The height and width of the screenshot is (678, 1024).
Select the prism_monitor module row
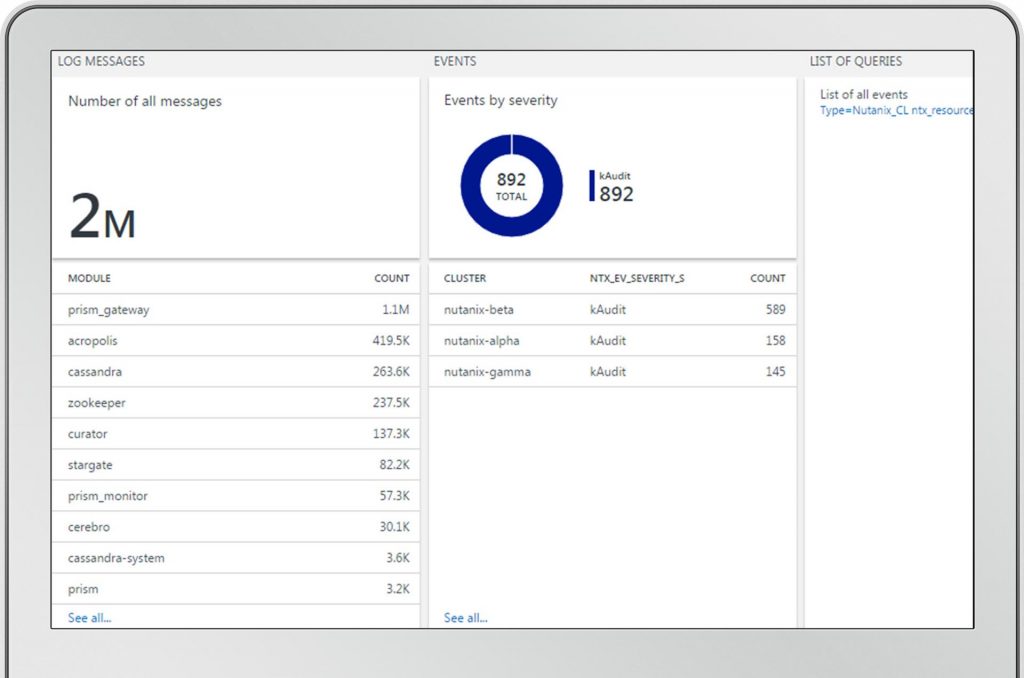236,496
